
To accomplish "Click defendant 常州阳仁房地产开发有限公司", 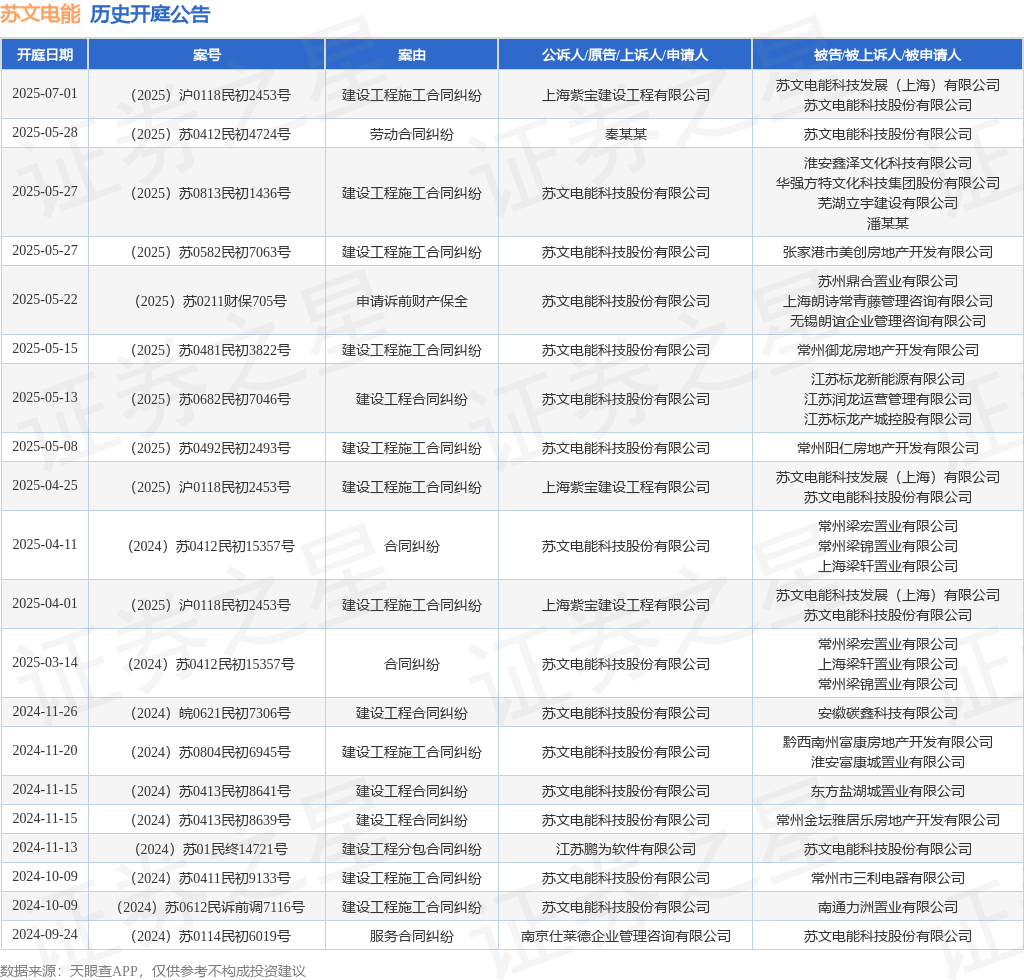I will click(888, 448).
